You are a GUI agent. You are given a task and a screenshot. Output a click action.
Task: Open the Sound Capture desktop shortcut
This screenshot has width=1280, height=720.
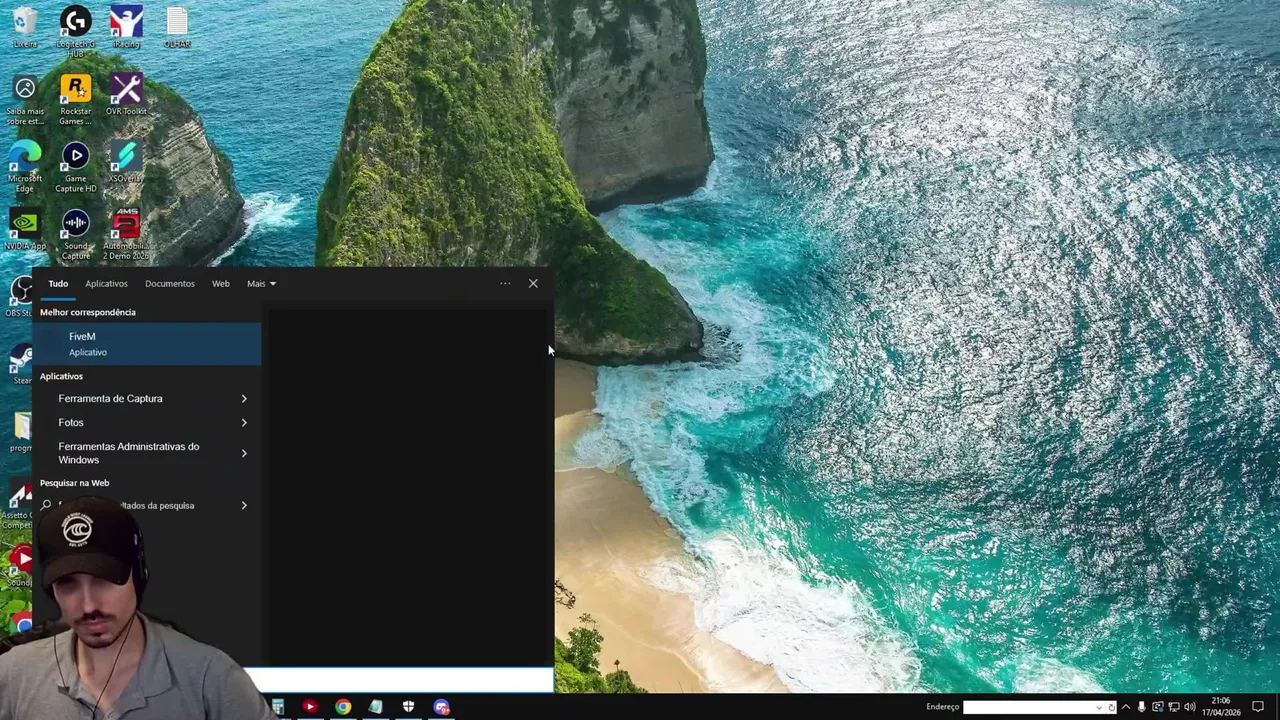pos(76,235)
